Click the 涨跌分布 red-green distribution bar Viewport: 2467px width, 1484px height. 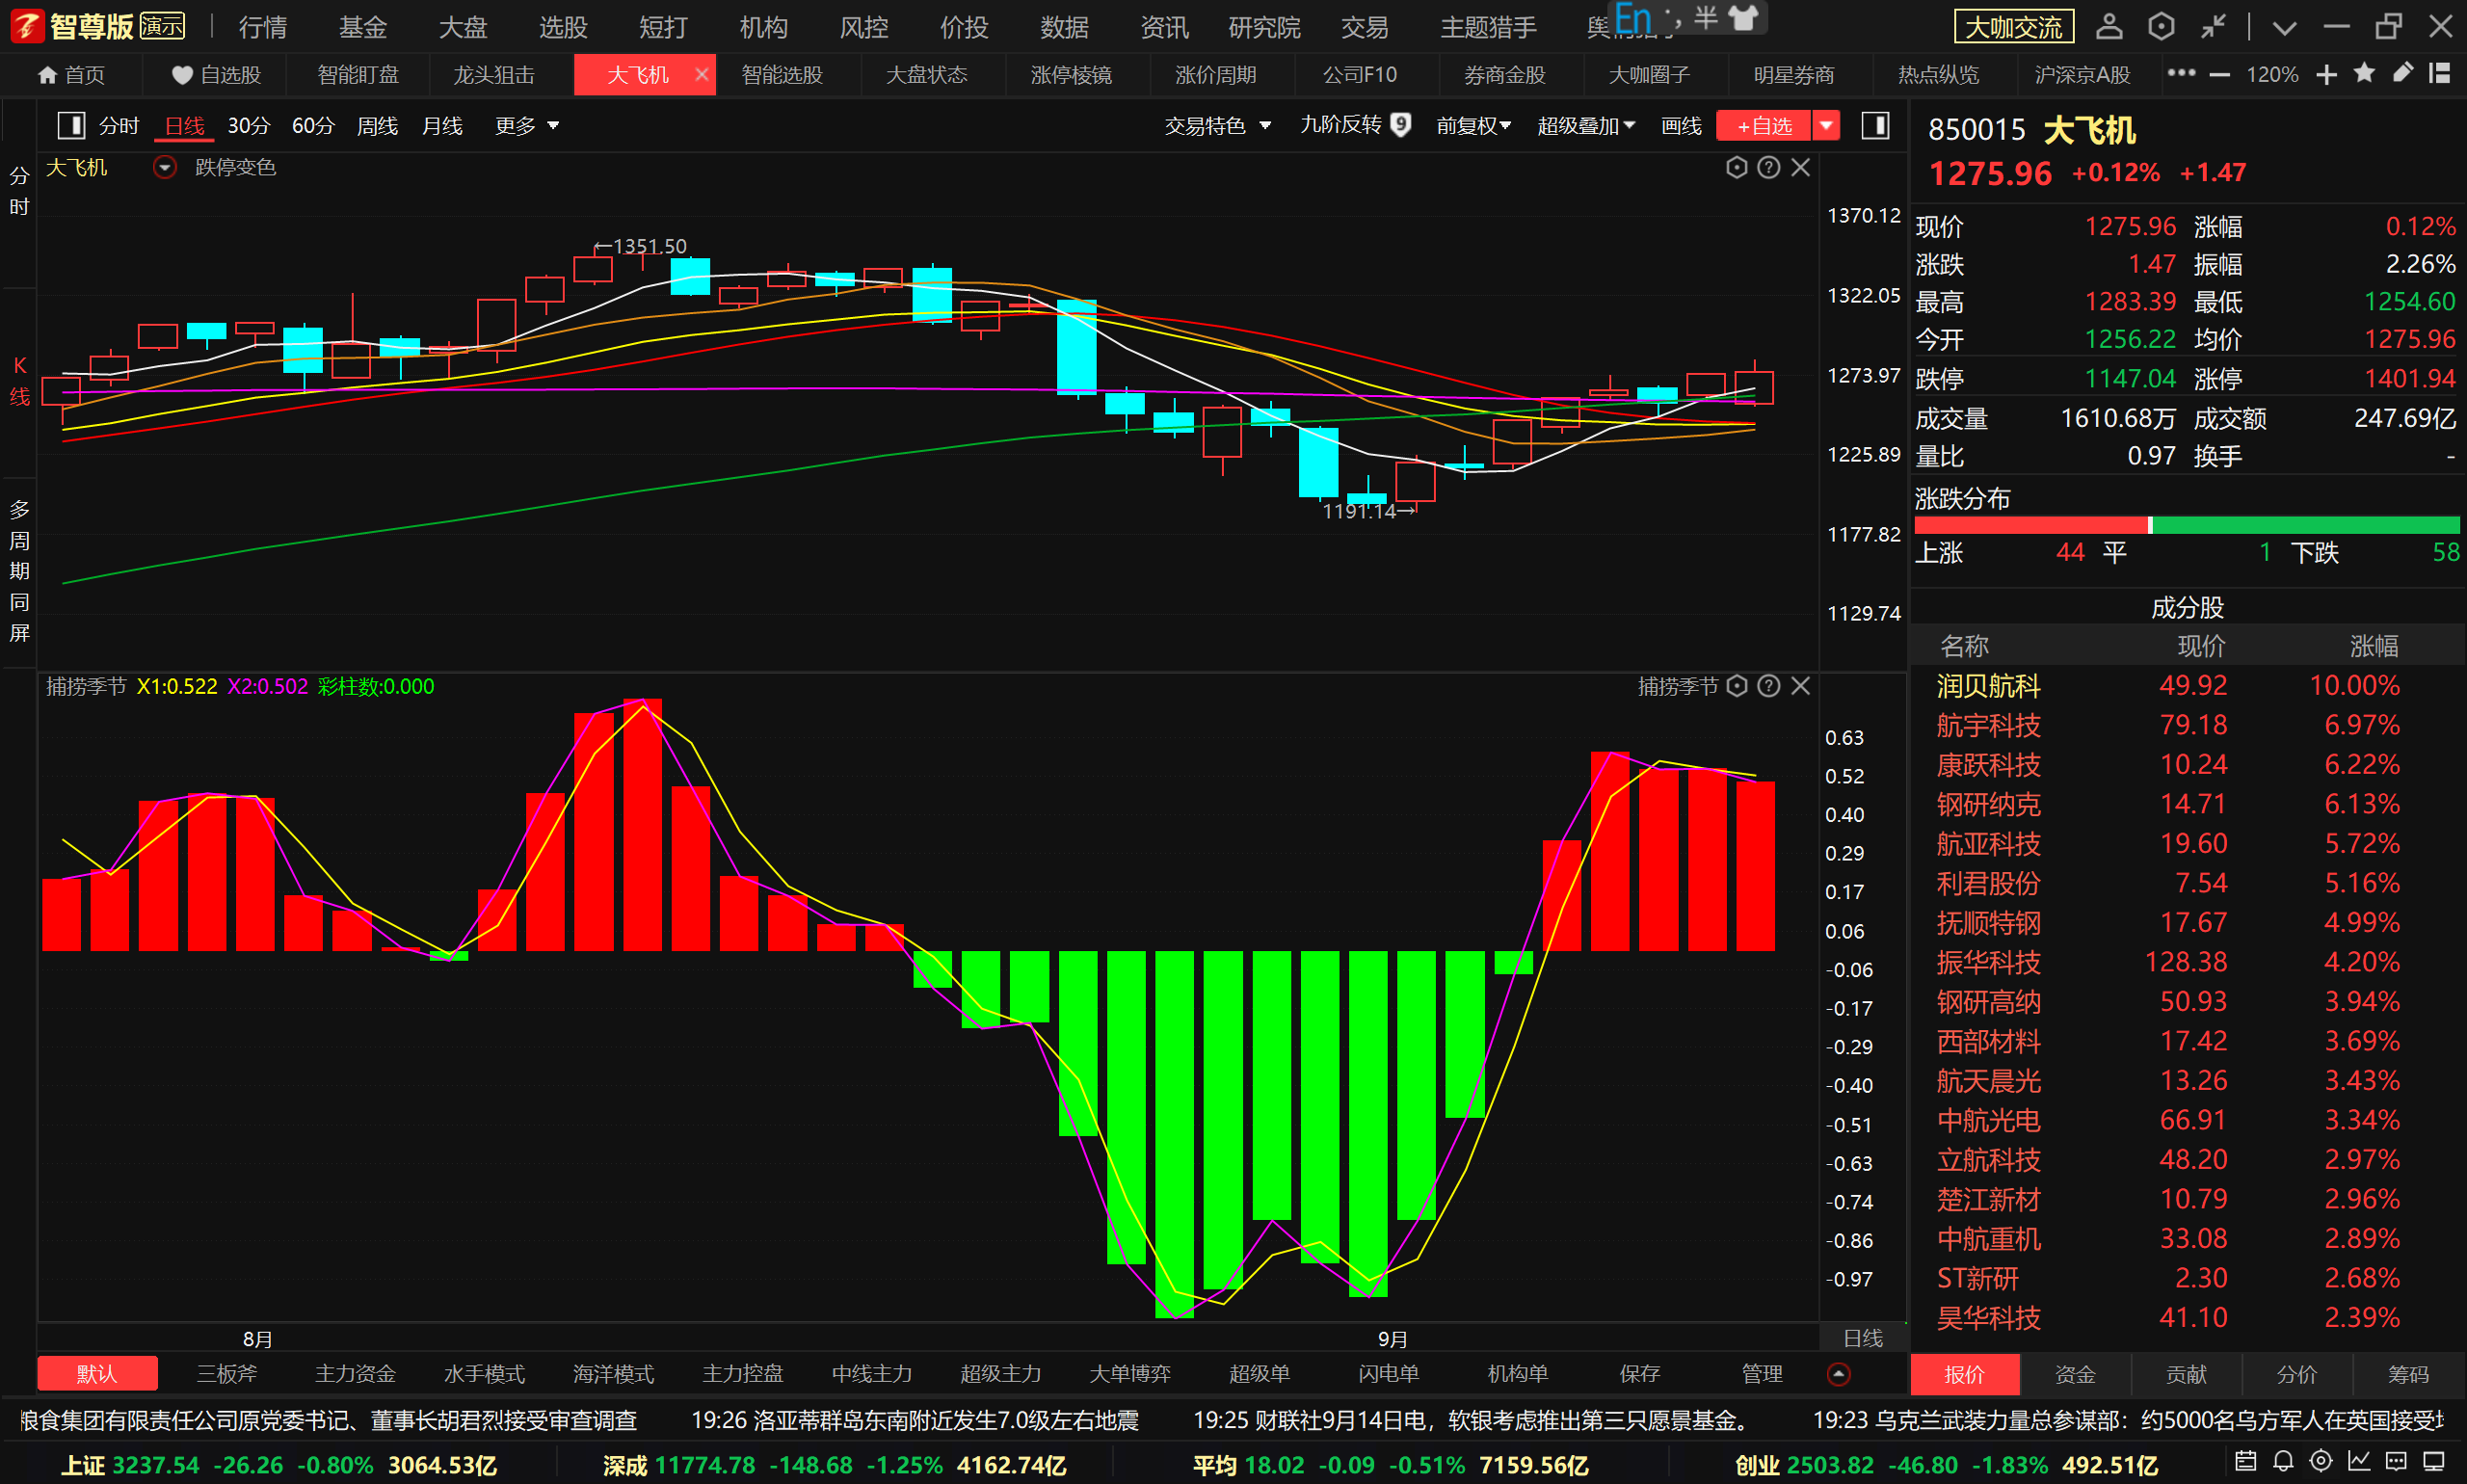pos(2186,525)
